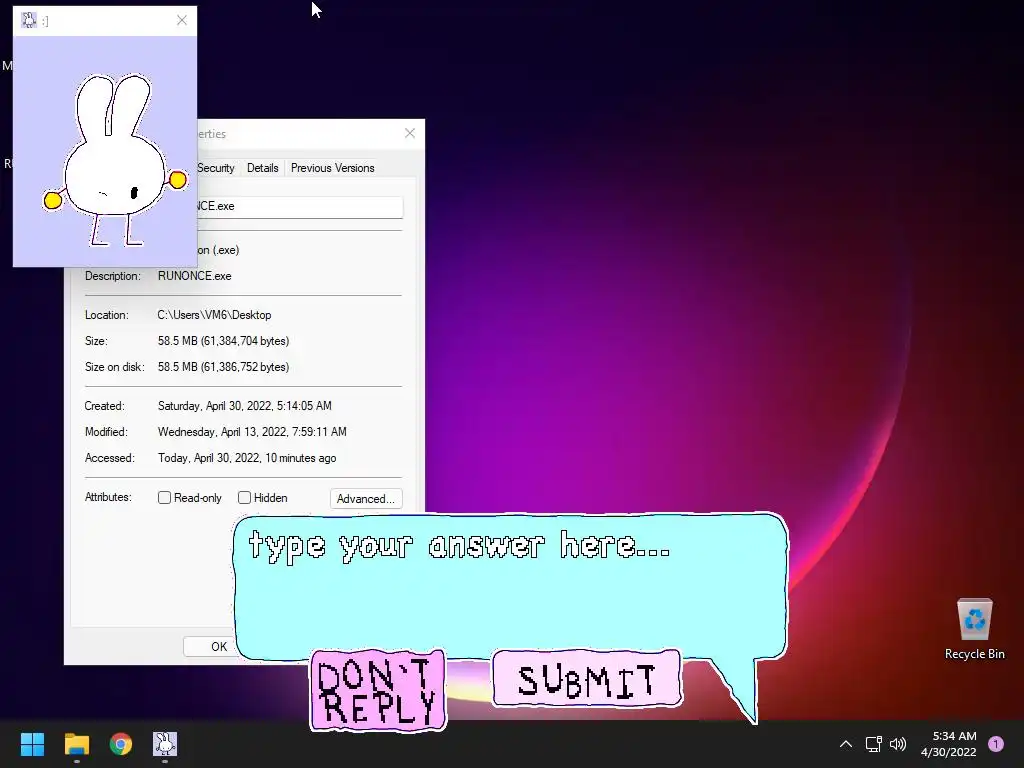
Task: Enable the Read-only attribute checkbox
Action: (x=164, y=498)
